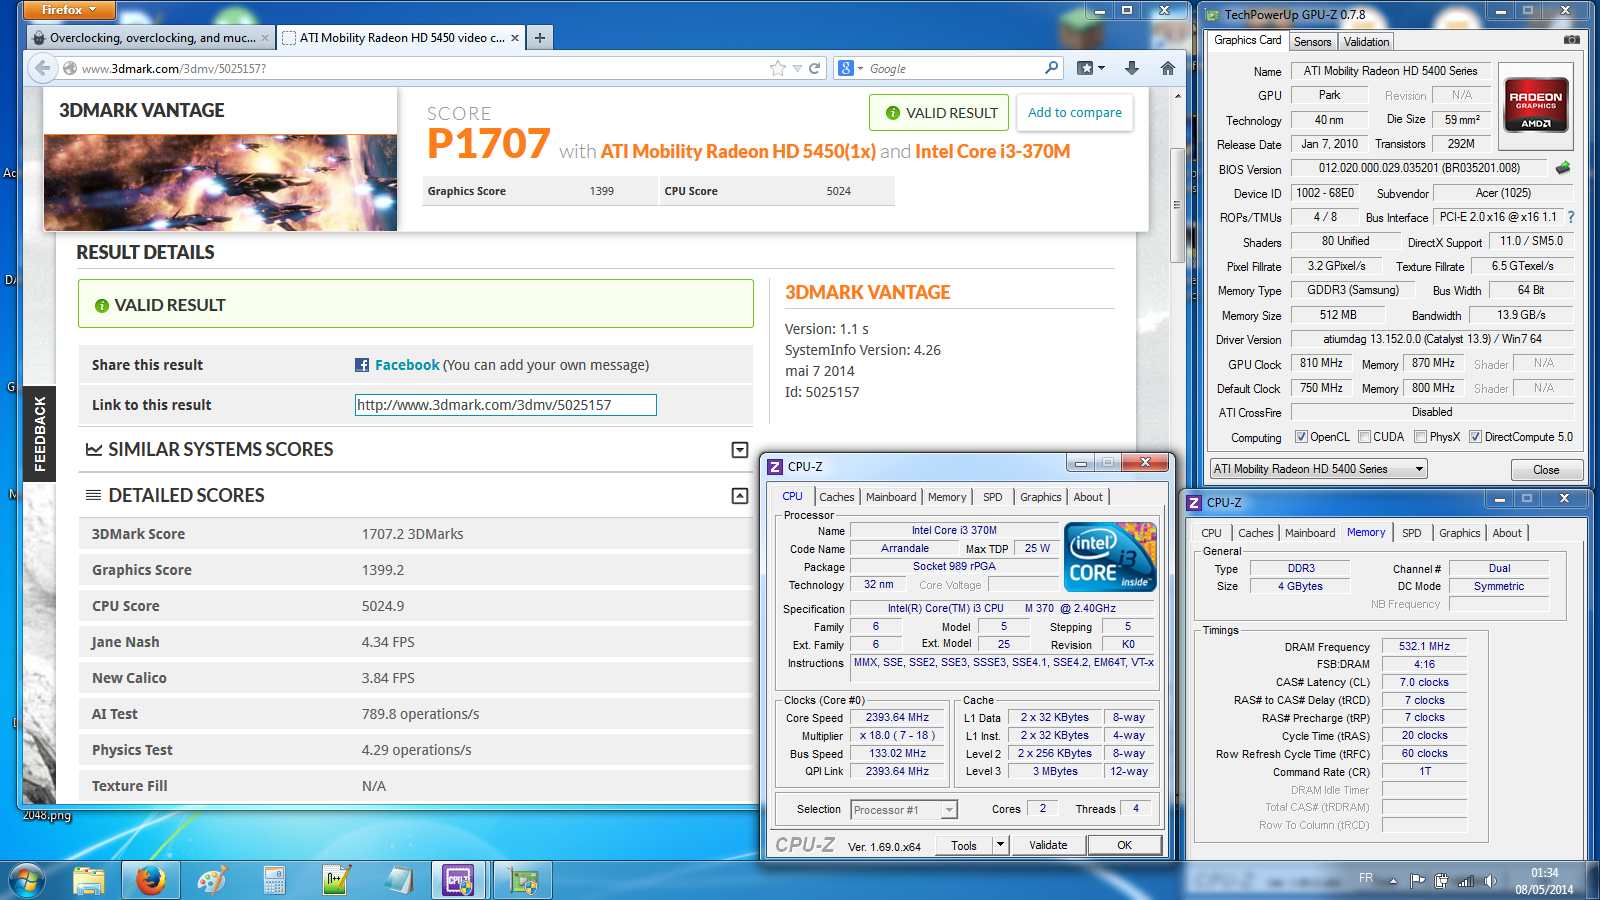Switch to the Sensors tab in GPU-Z
Screen dimensions: 1600x900
pyautogui.click(x=1312, y=42)
